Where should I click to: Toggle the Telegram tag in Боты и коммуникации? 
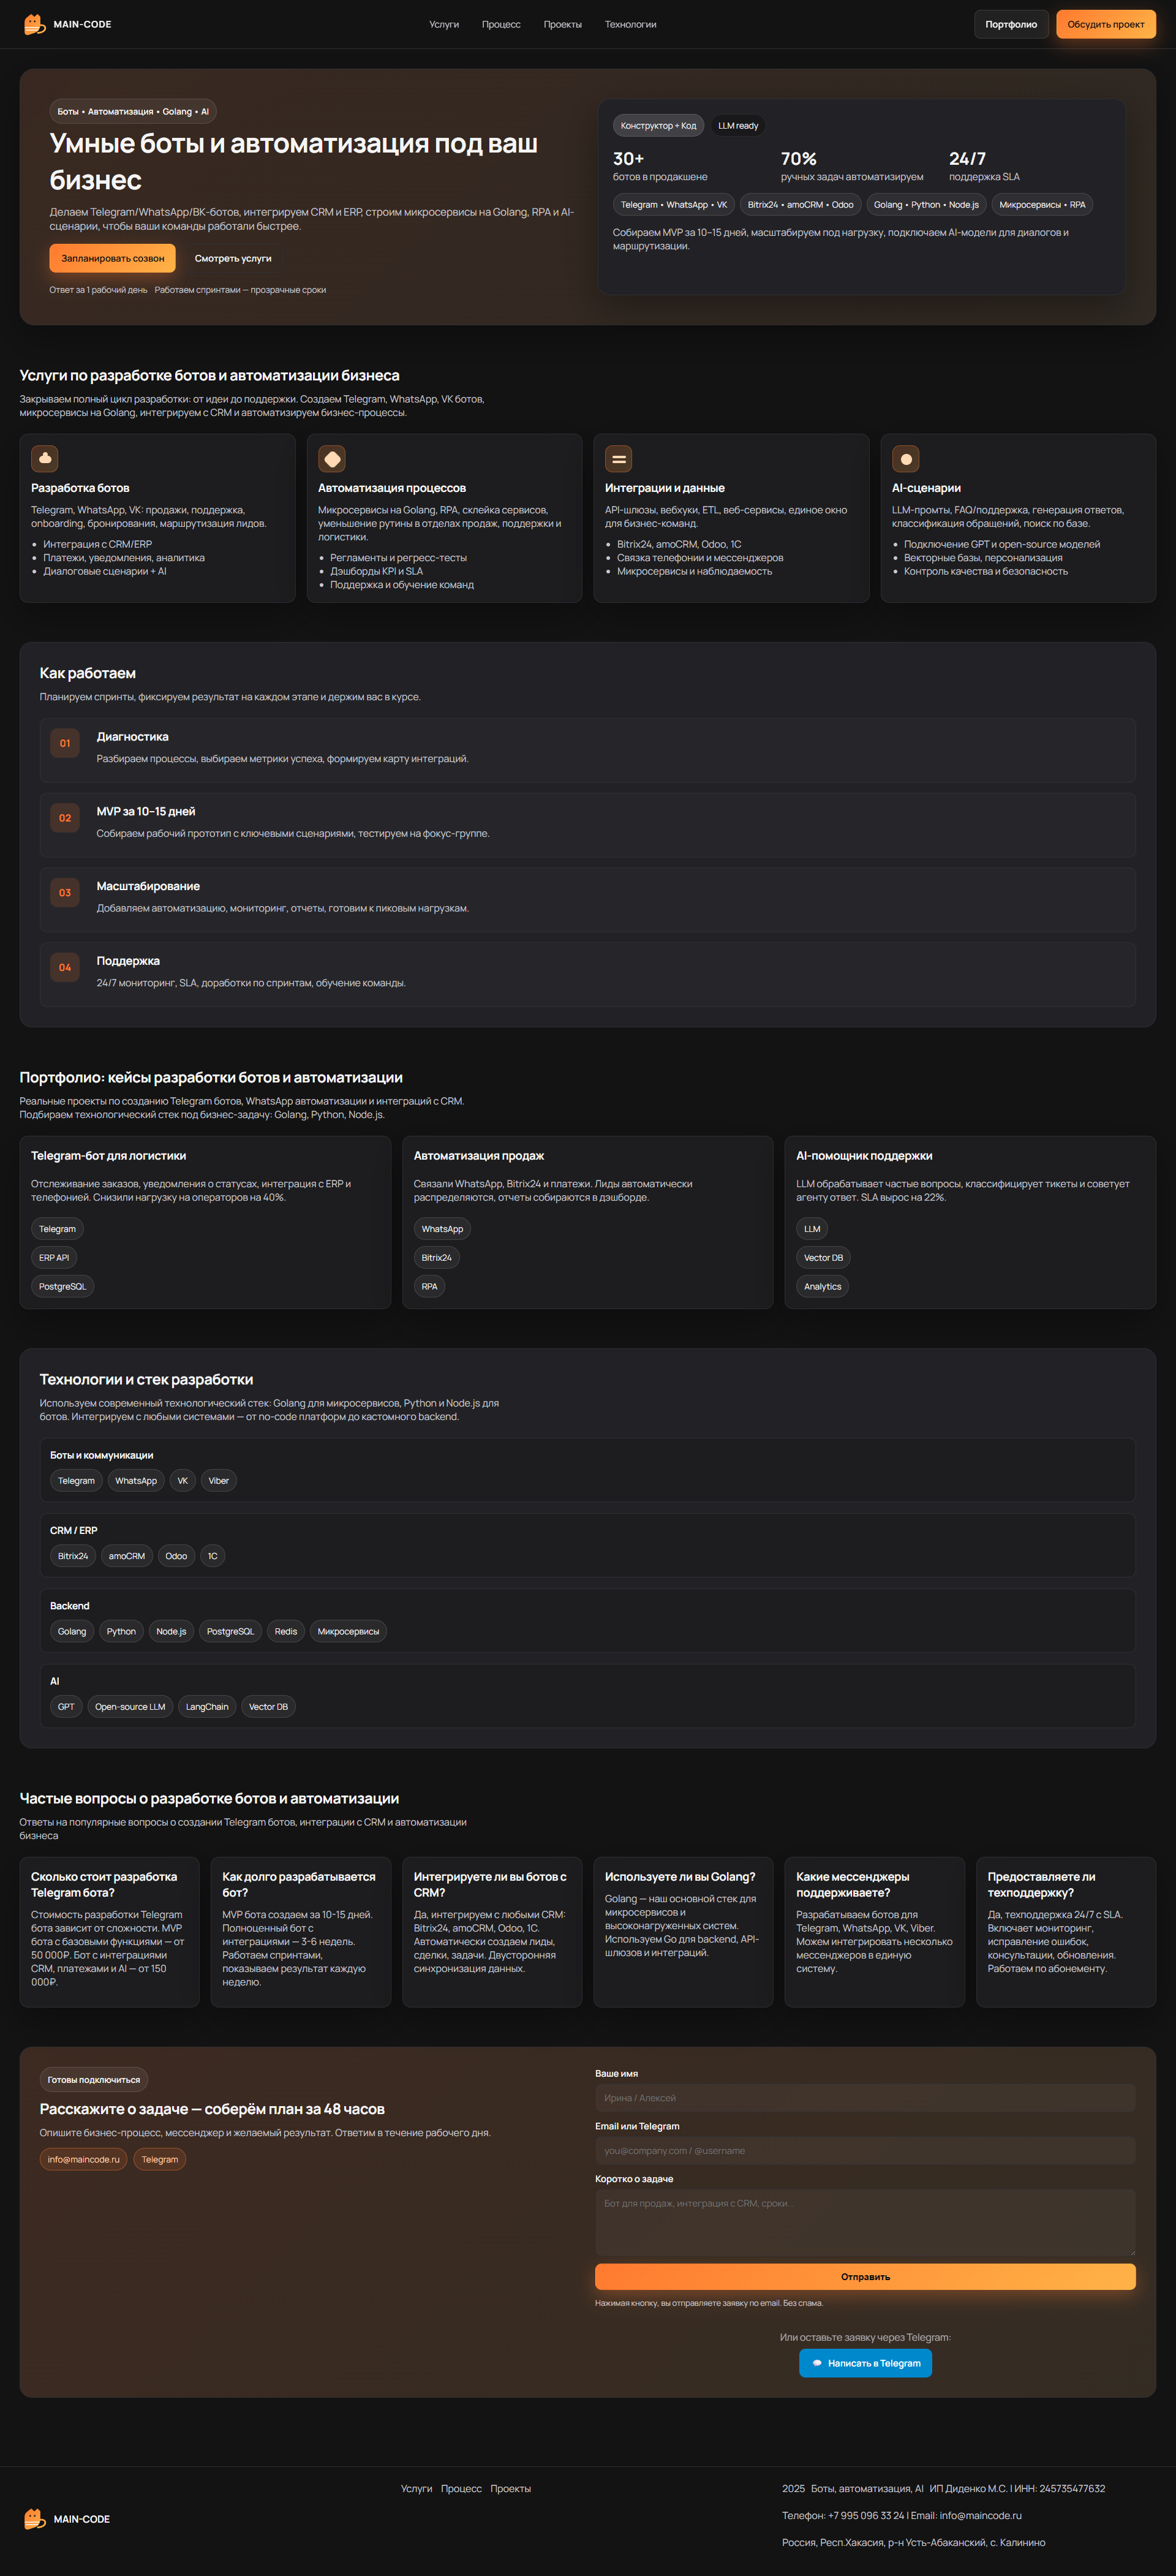(75, 1480)
